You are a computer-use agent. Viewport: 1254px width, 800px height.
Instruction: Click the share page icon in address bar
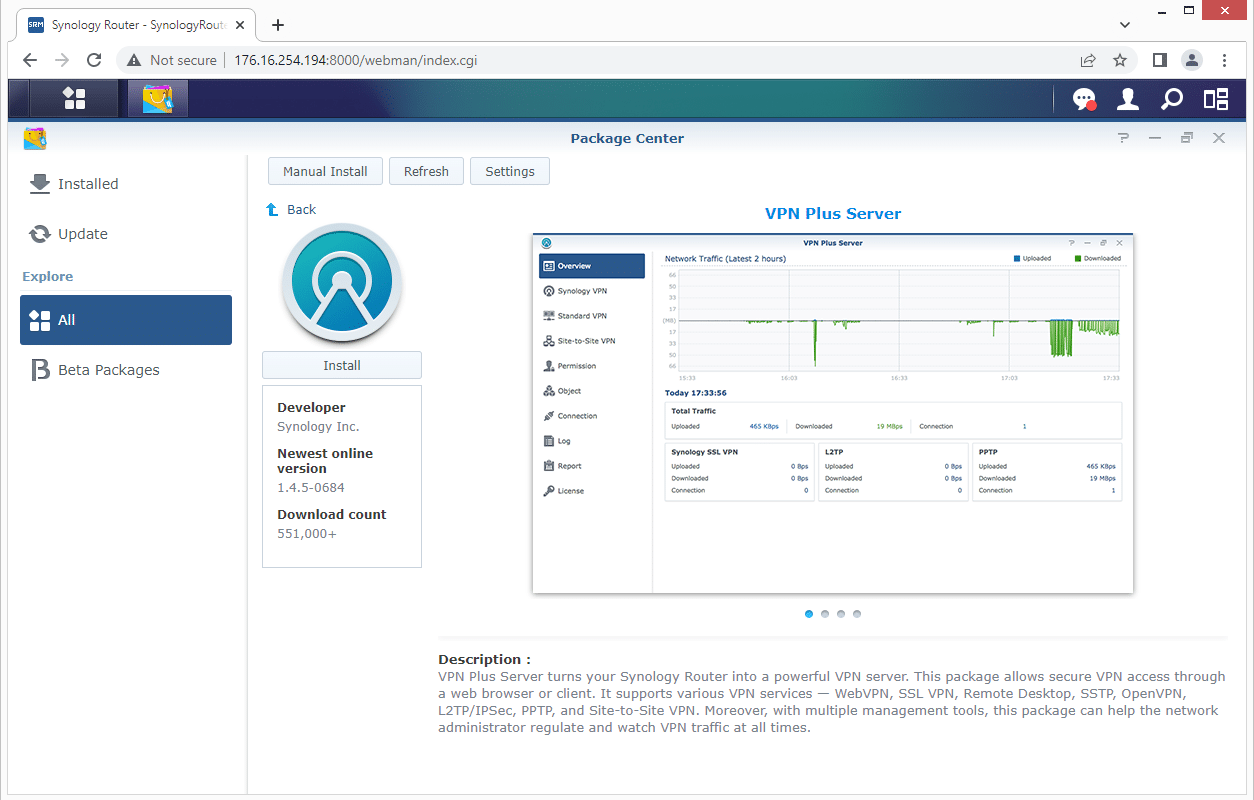[x=1088, y=60]
